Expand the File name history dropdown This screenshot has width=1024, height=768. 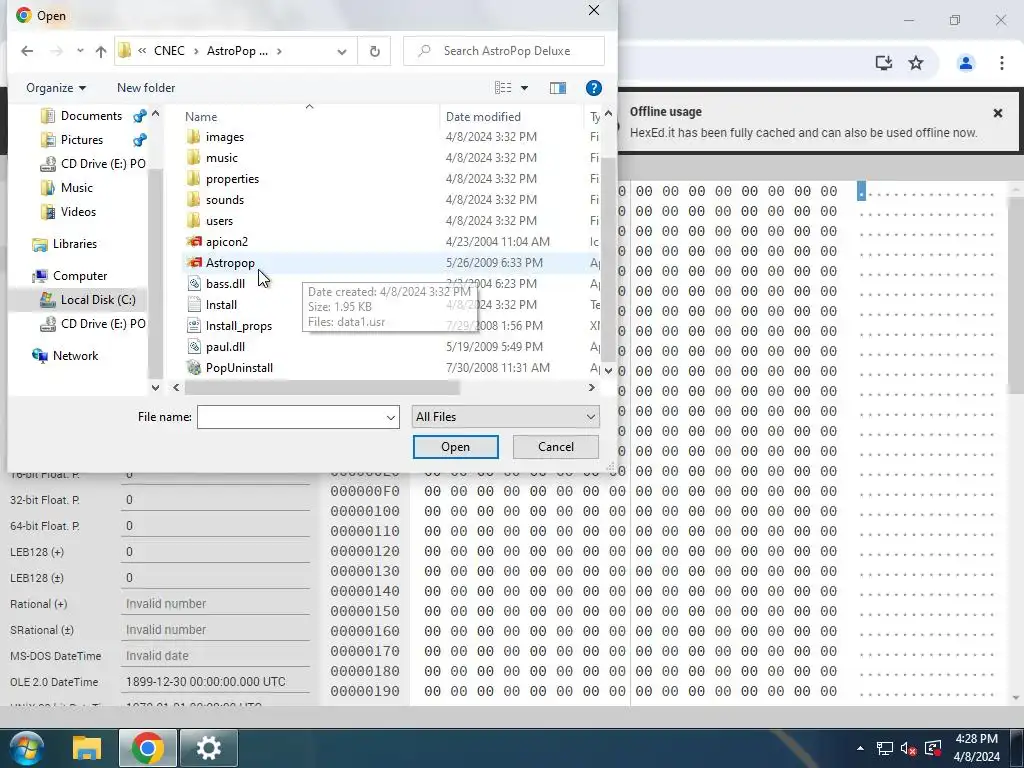[x=391, y=417]
